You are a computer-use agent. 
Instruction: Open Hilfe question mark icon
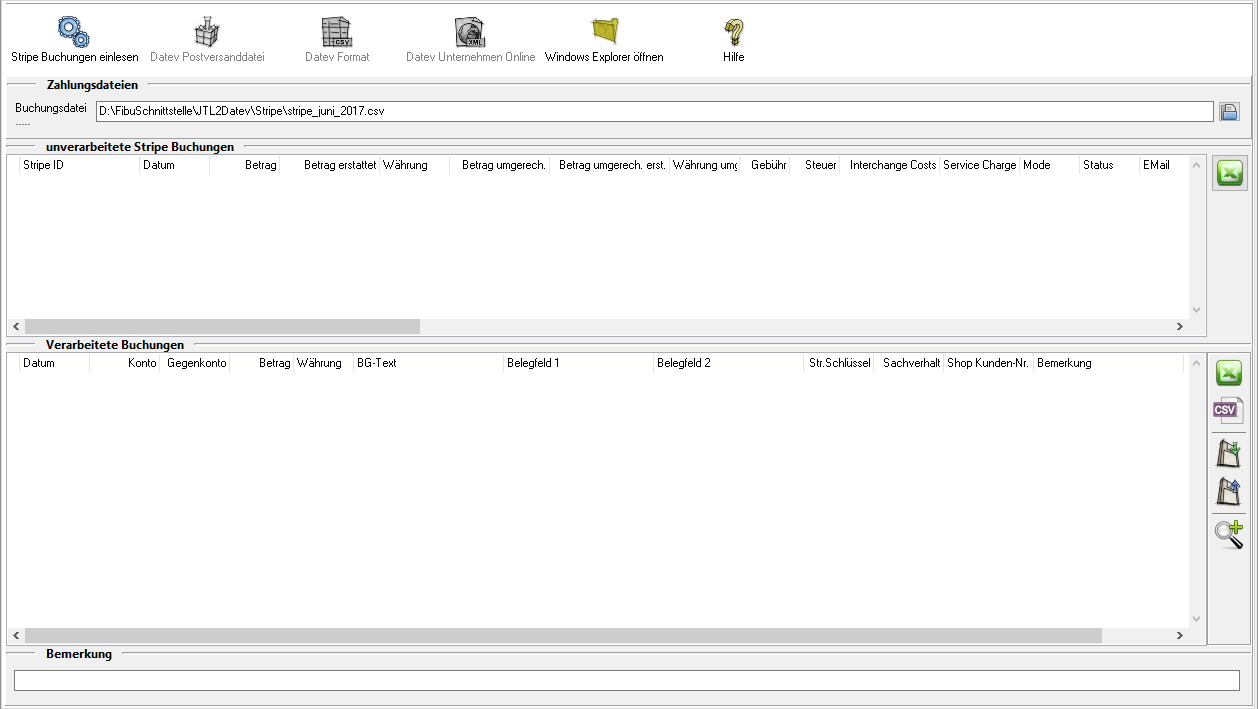click(x=734, y=32)
